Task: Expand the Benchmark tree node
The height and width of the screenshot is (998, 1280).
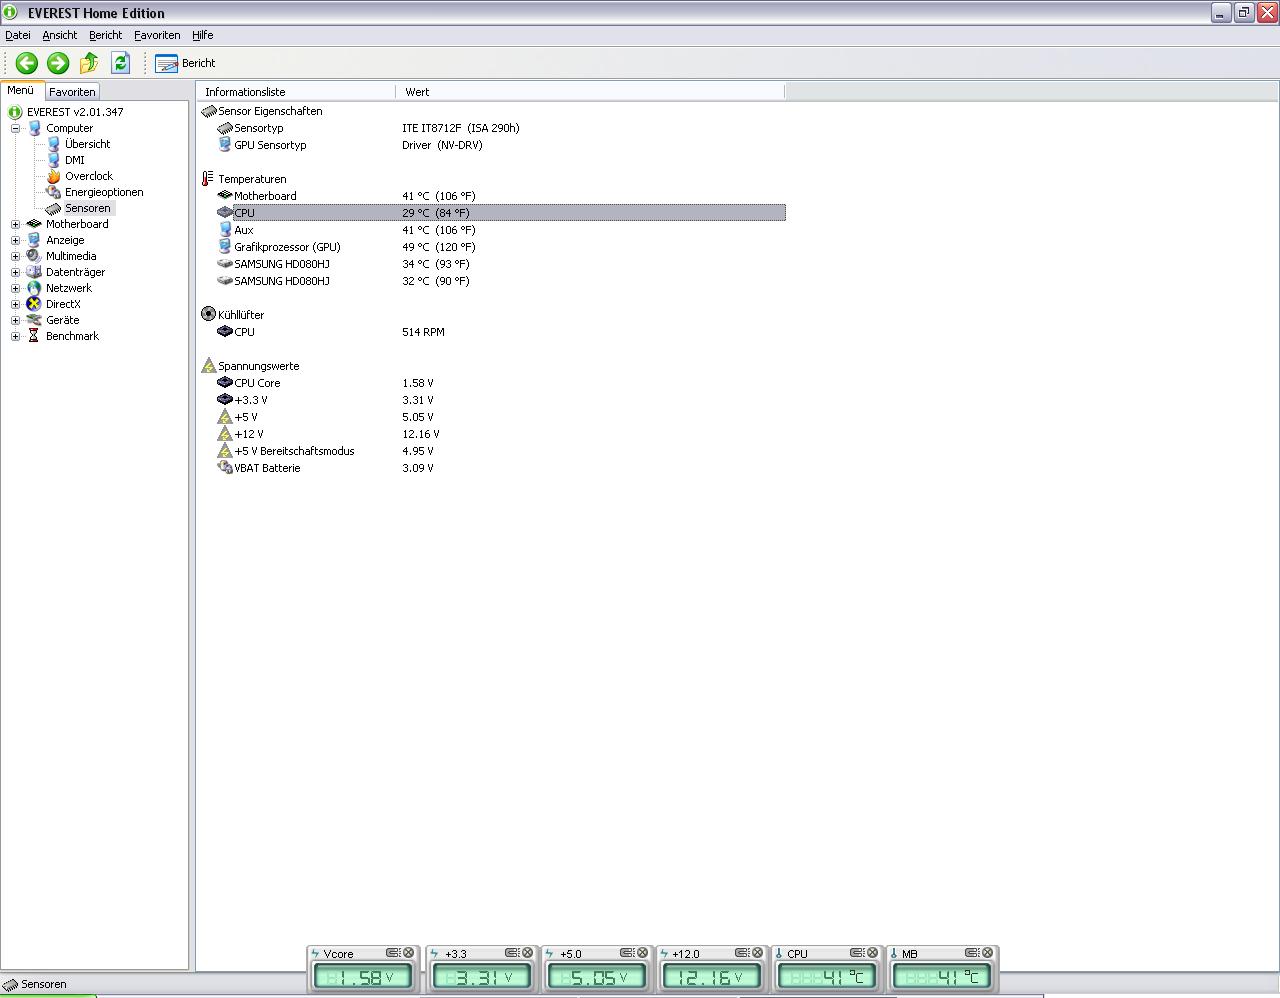Action: pos(15,336)
